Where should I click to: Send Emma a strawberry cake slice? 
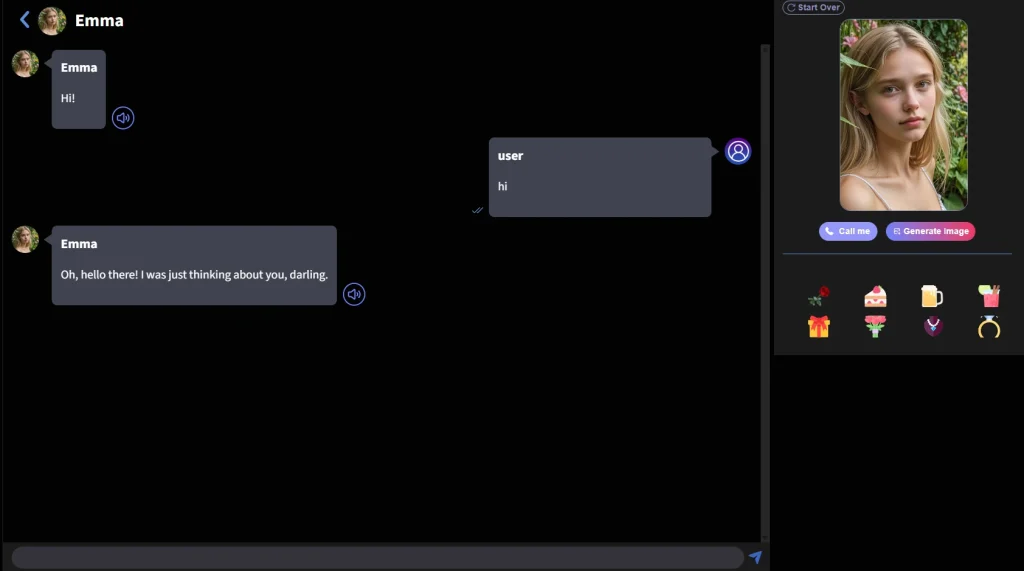(875, 296)
